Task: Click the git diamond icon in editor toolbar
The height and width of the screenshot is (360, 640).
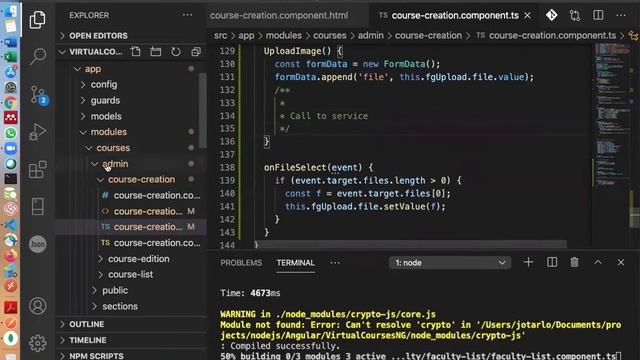Action: (551, 15)
